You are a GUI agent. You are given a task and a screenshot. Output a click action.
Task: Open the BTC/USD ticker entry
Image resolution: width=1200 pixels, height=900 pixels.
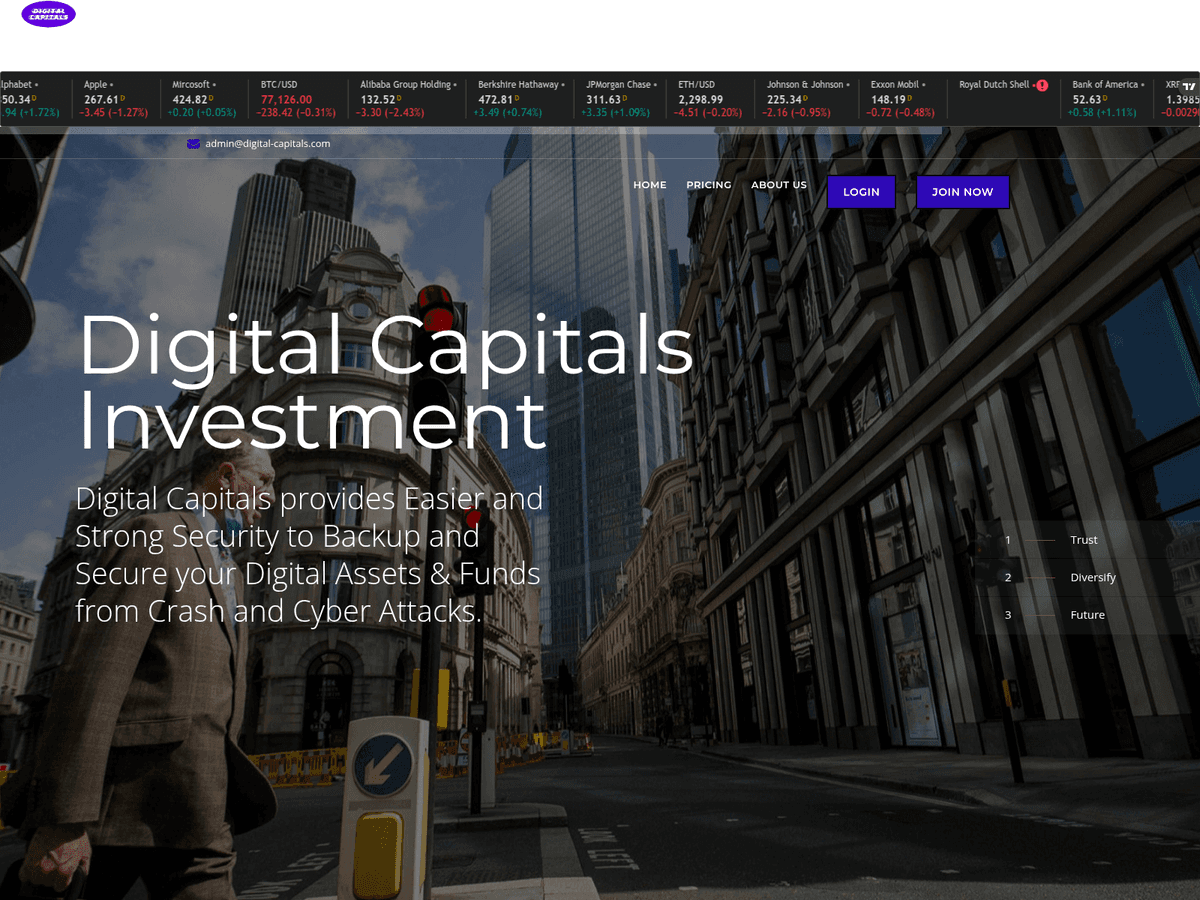click(x=298, y=99)
